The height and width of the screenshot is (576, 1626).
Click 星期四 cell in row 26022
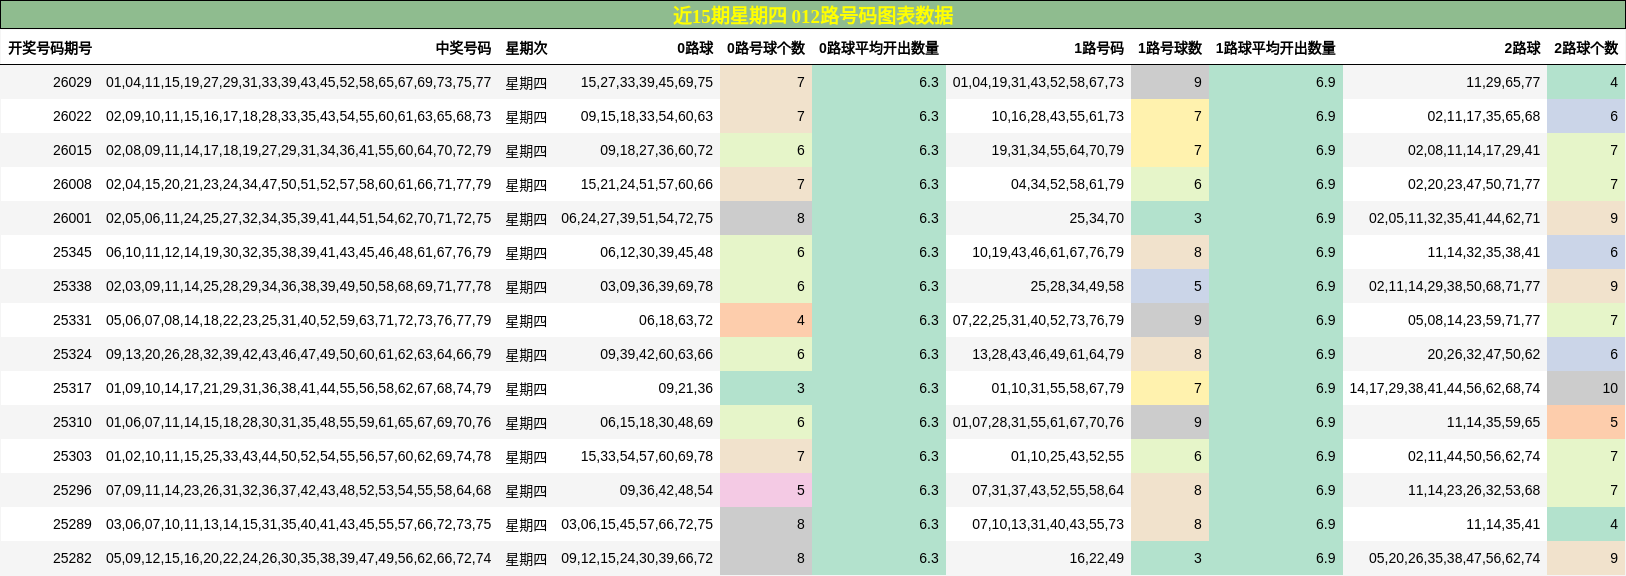tap(526, 117)
